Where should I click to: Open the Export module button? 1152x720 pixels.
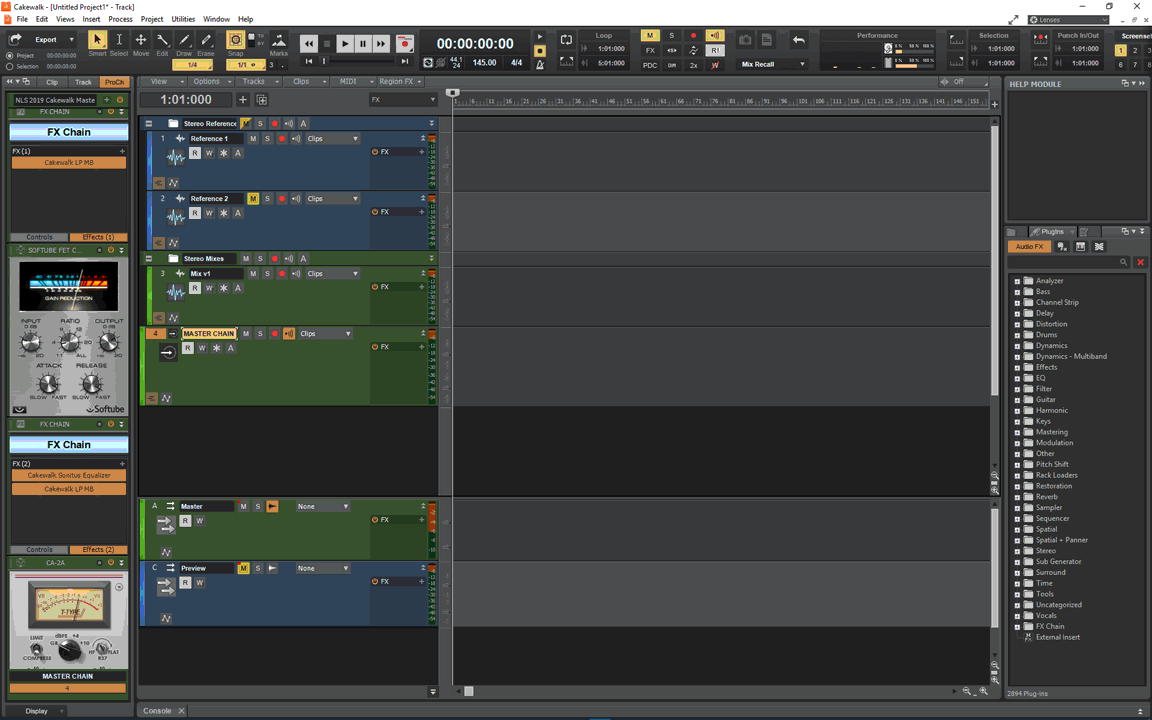pyautogui.click(x=42, y=40)
